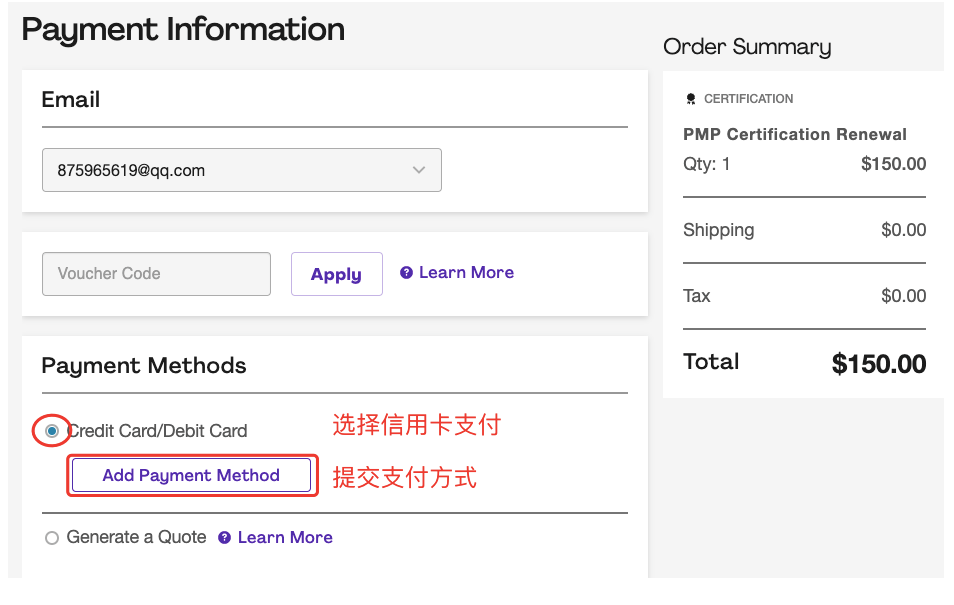Click the help icon beside voucher Learn More
Image resolution: width=954 pixels, height=605 pixels.
pyautogui.click(x=407, y=272)
